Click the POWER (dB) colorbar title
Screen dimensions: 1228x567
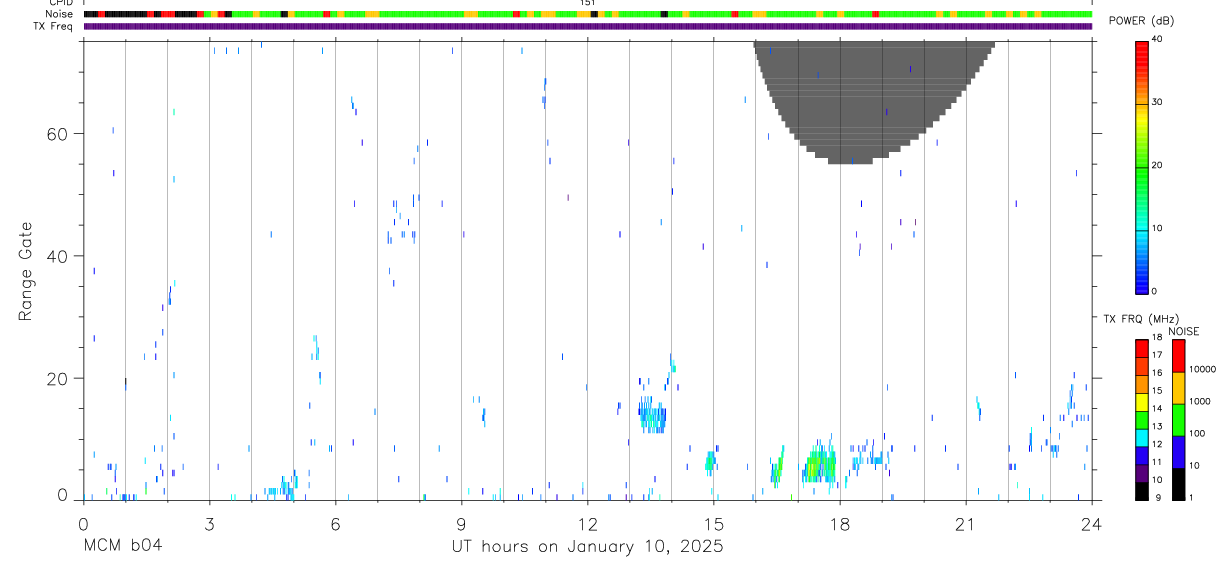click(x=1141, y=22)
